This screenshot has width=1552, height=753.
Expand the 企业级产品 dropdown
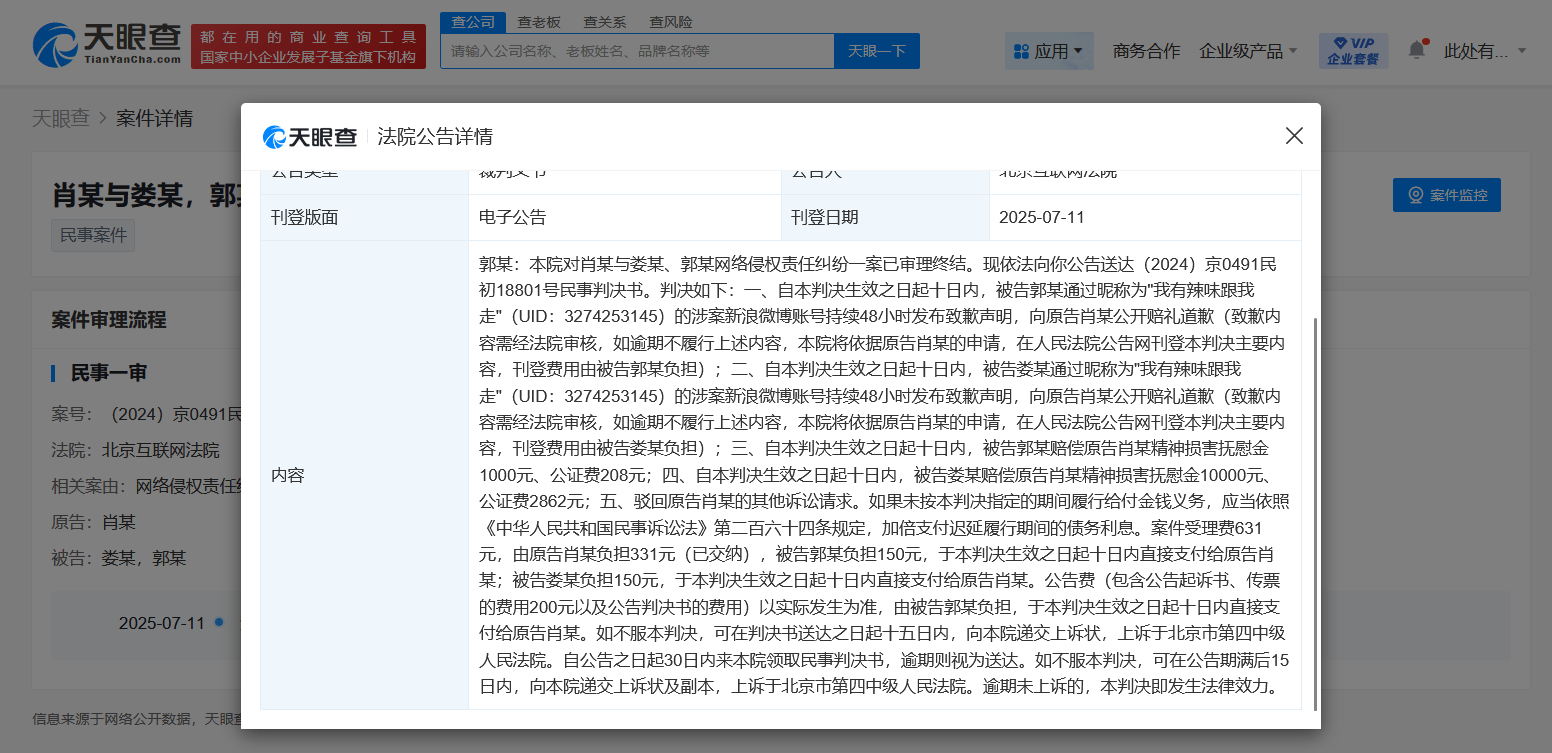coord(1248,51)
